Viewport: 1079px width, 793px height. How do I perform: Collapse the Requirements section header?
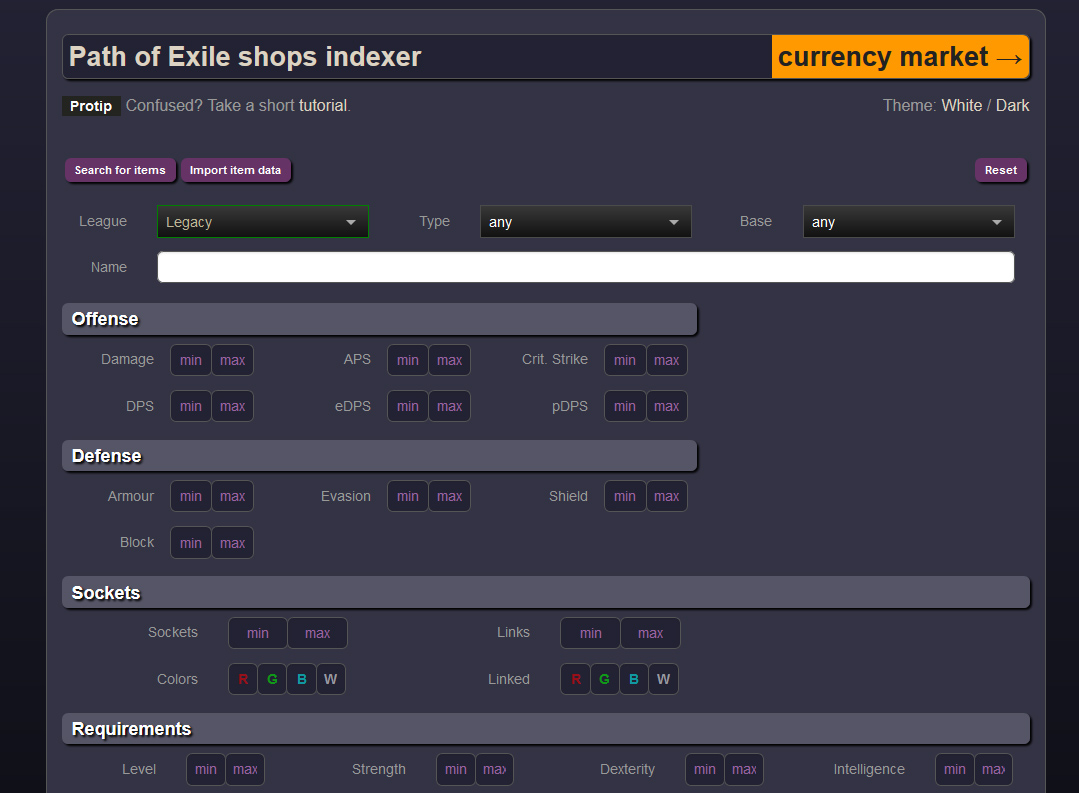pyautogui.click(x=546, y=729)
